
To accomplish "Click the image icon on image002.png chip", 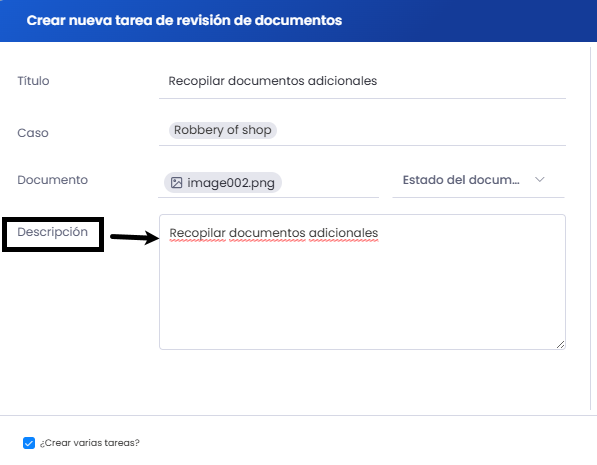I will point(176,182).
